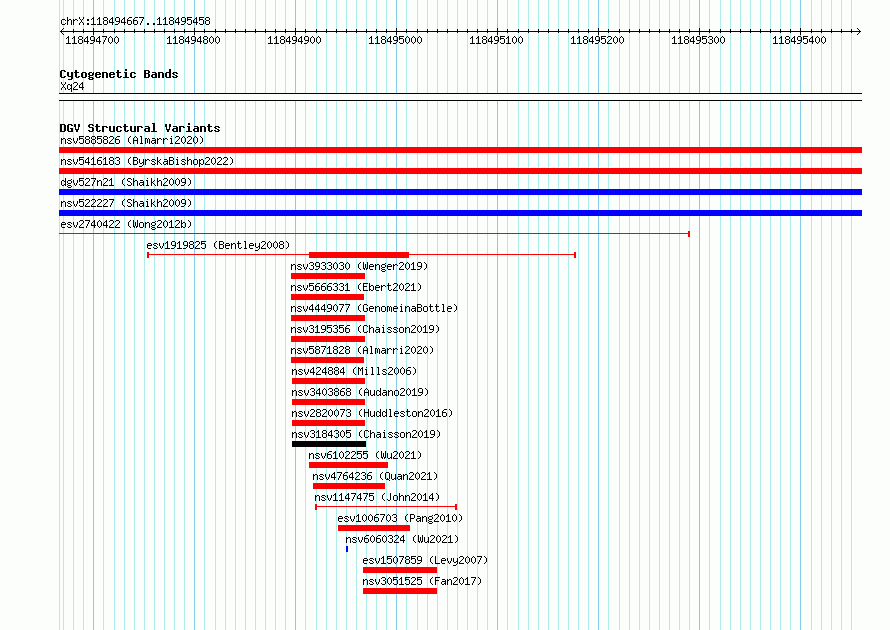
Task: Open nsv5666331 (Ebert2021) label
Action: tap(356, 287)
